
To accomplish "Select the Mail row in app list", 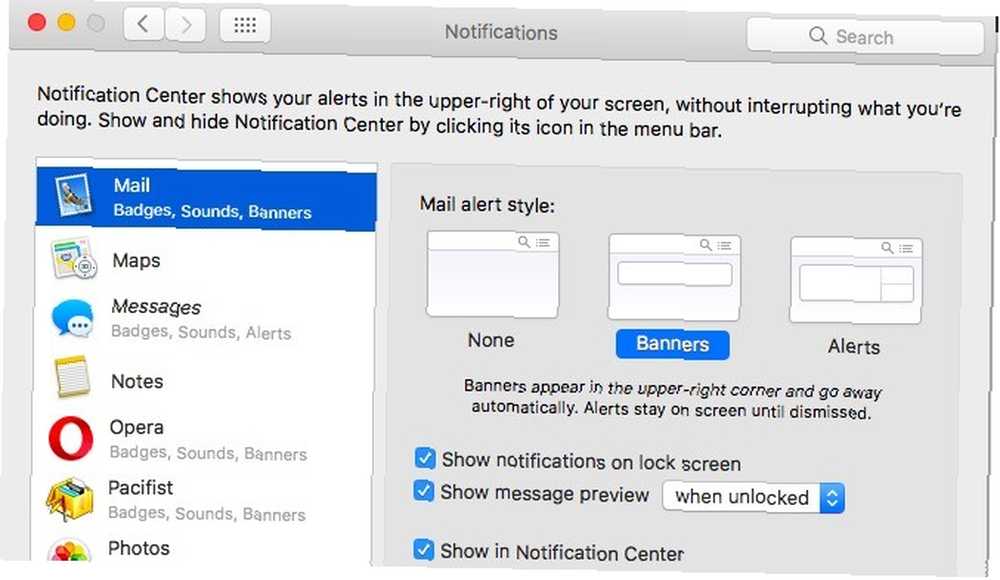I will (x=205, y=198).
